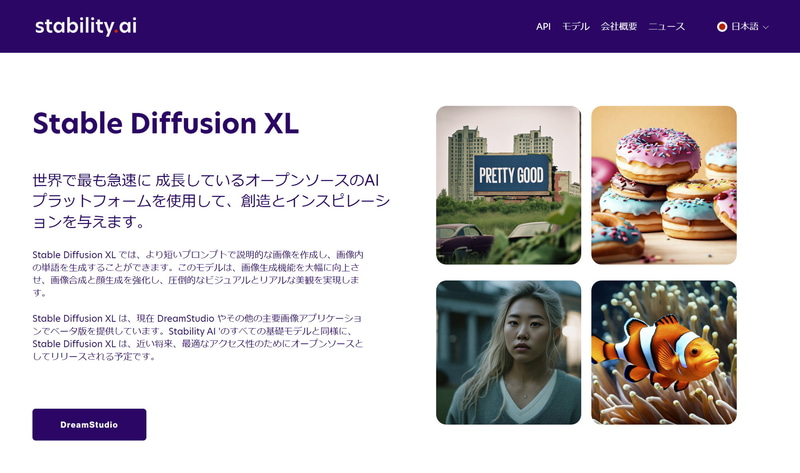Open the ニュース nav link
Image resolution: width=800 pixels, height=473 pixels.
coord(666,27)
